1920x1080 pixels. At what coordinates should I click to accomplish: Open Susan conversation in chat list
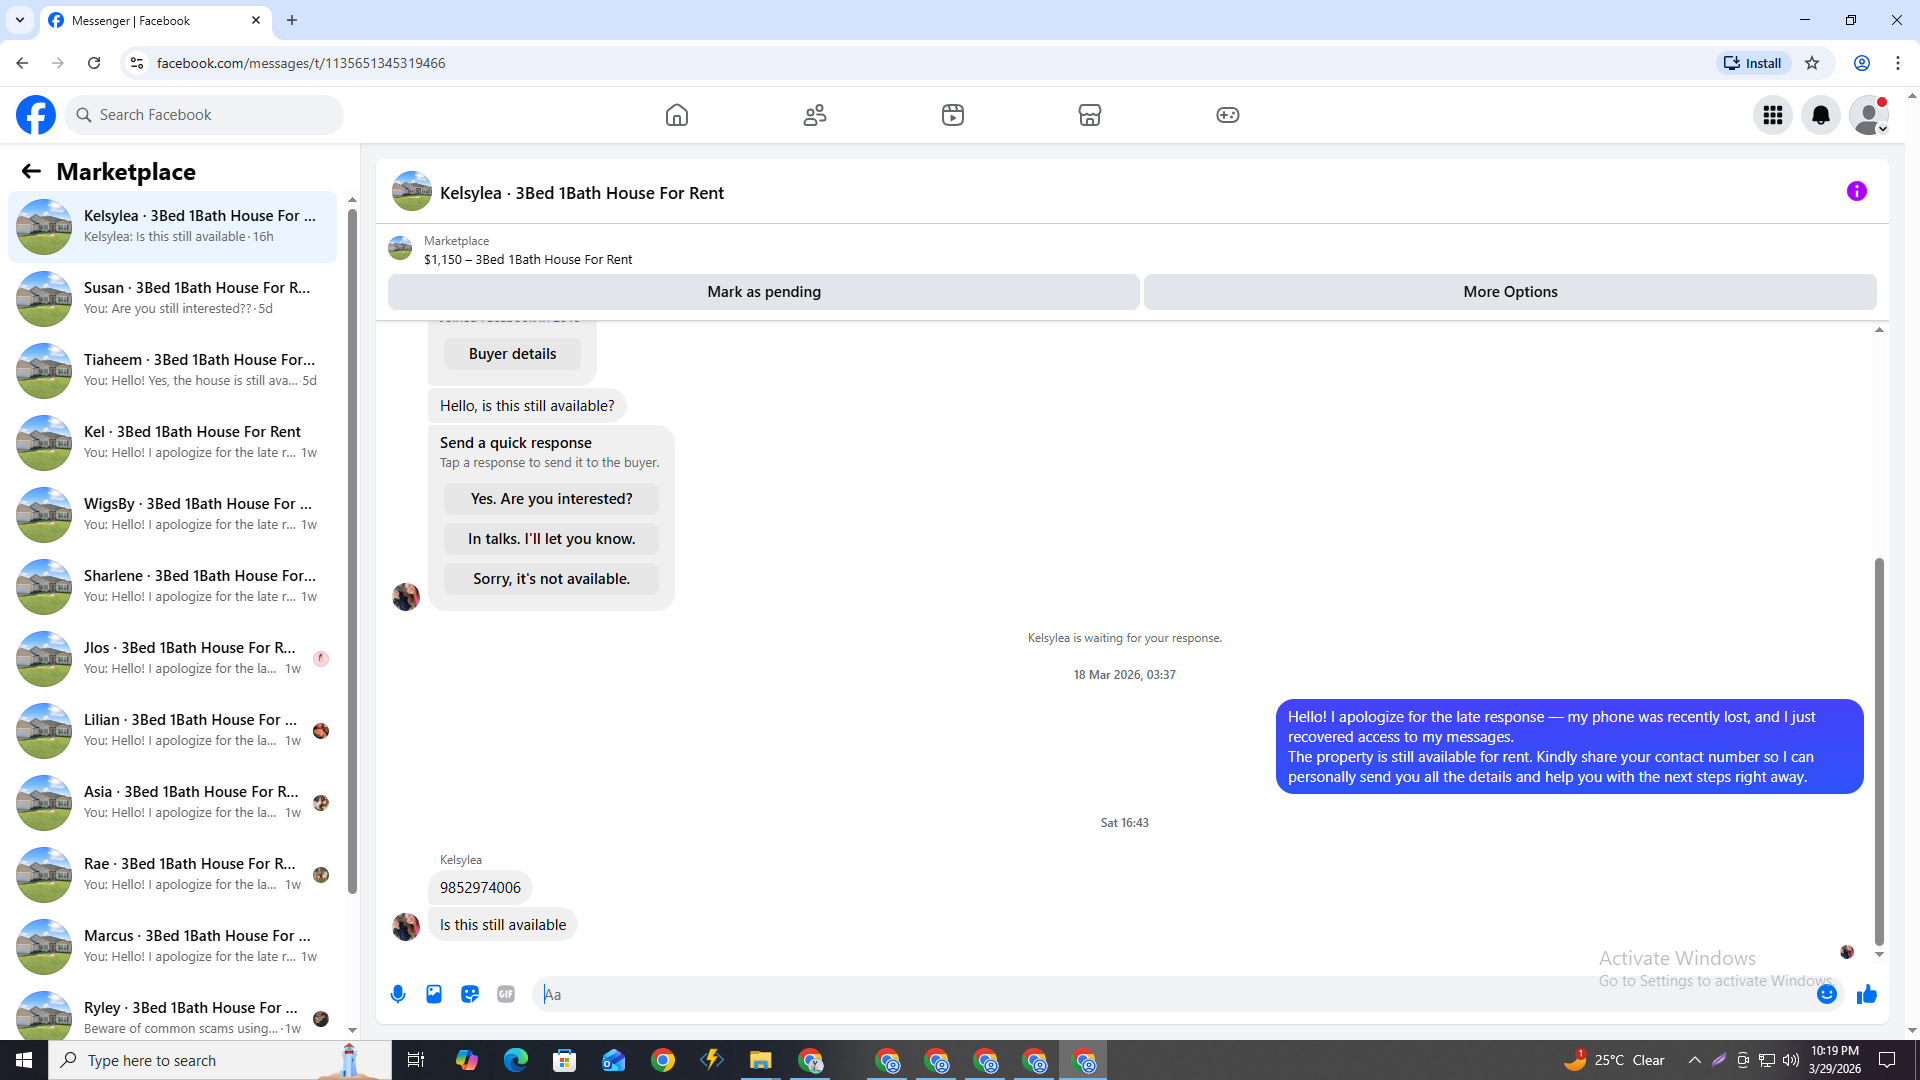pyautogui.click(x=173, y=299)
